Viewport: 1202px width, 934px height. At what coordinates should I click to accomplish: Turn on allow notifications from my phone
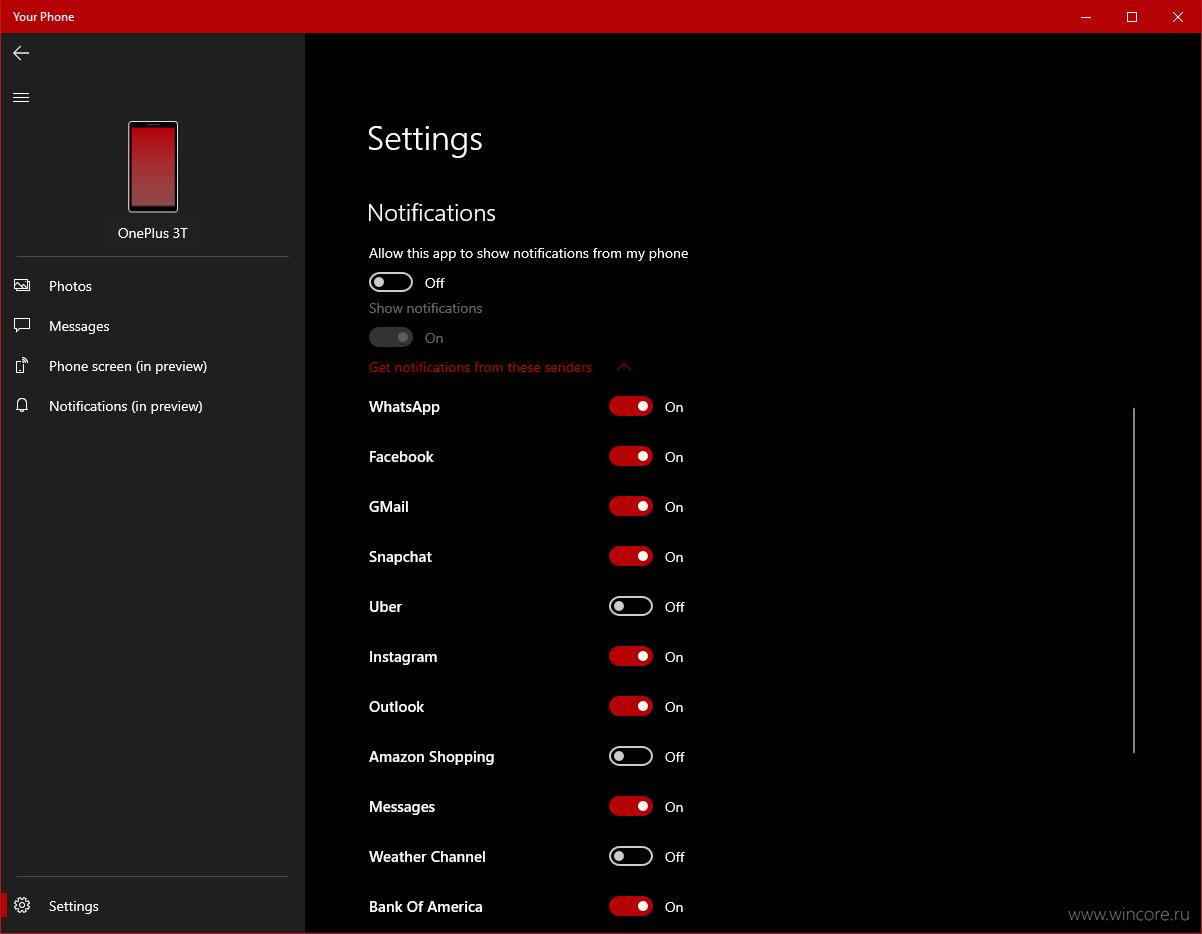click(391, 283)
